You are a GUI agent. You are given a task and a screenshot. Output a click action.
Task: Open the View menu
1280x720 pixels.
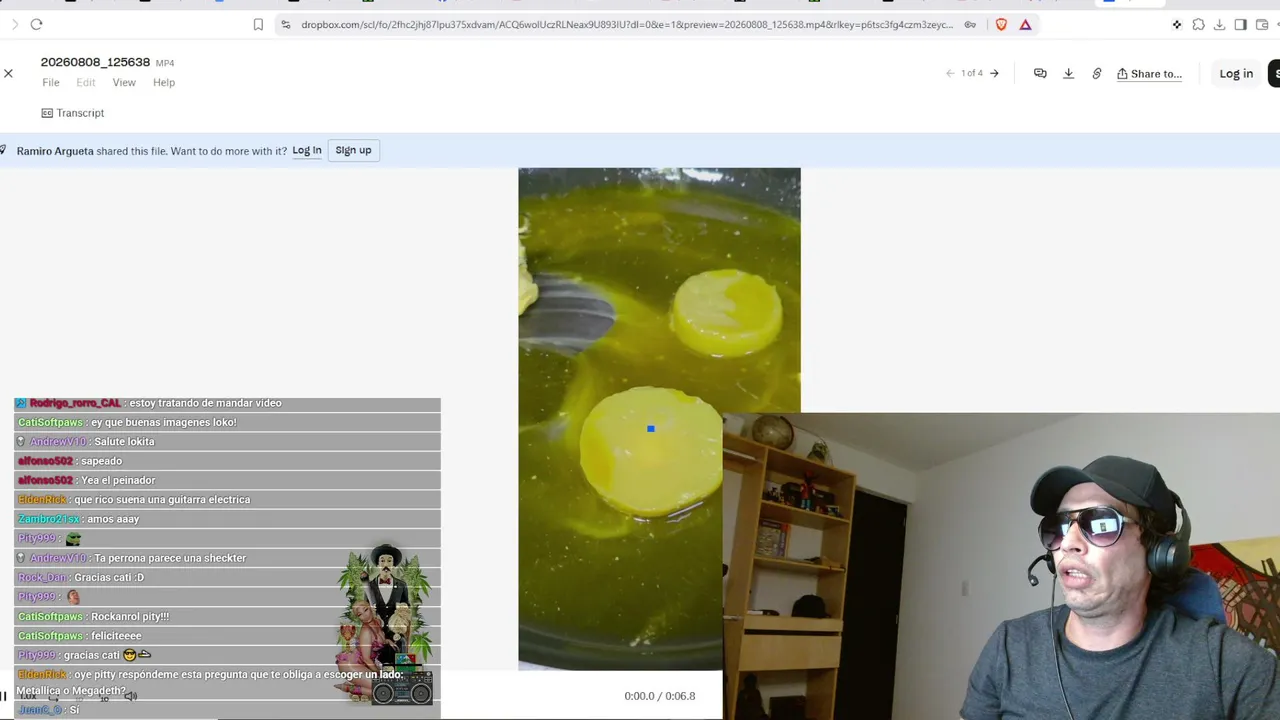124,83
